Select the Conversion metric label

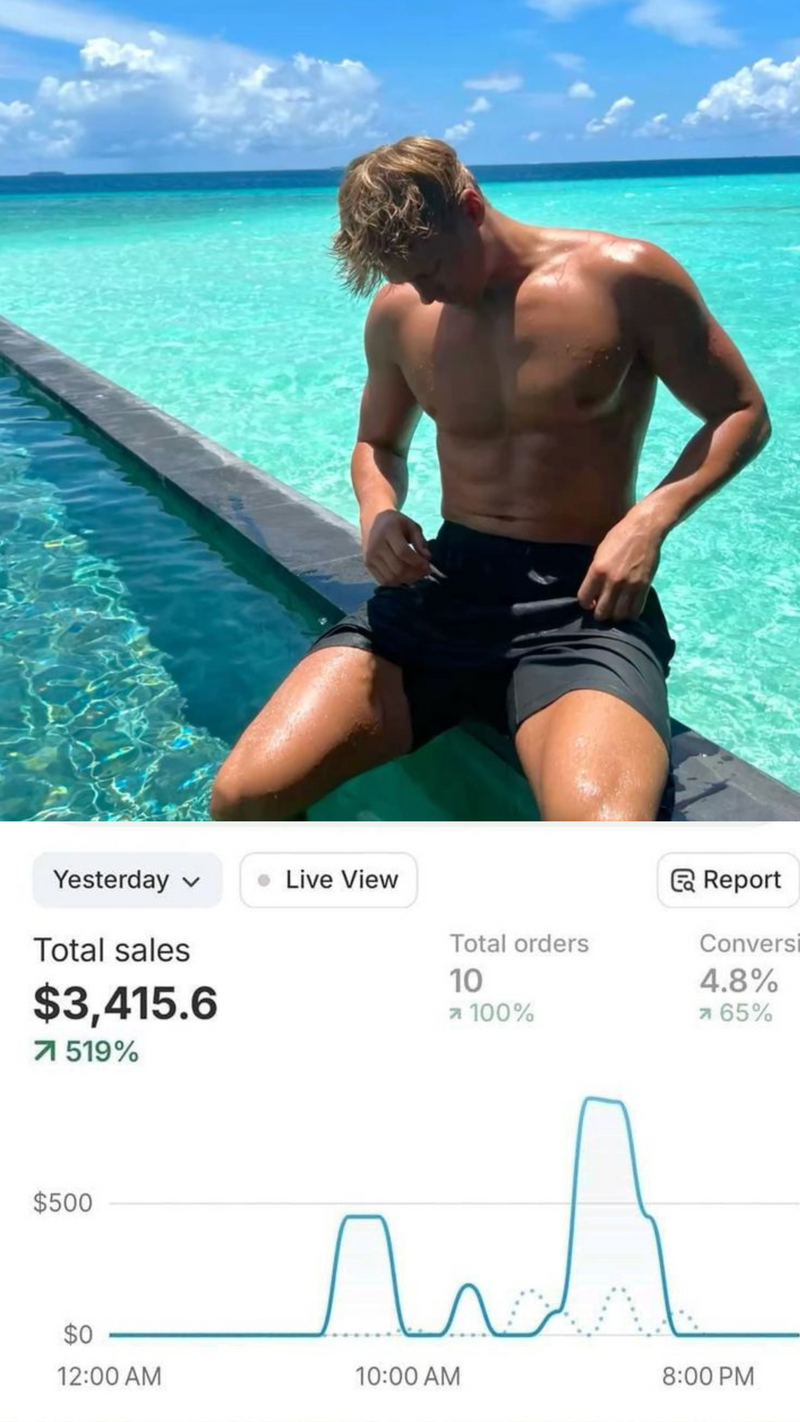pos(748,943)
